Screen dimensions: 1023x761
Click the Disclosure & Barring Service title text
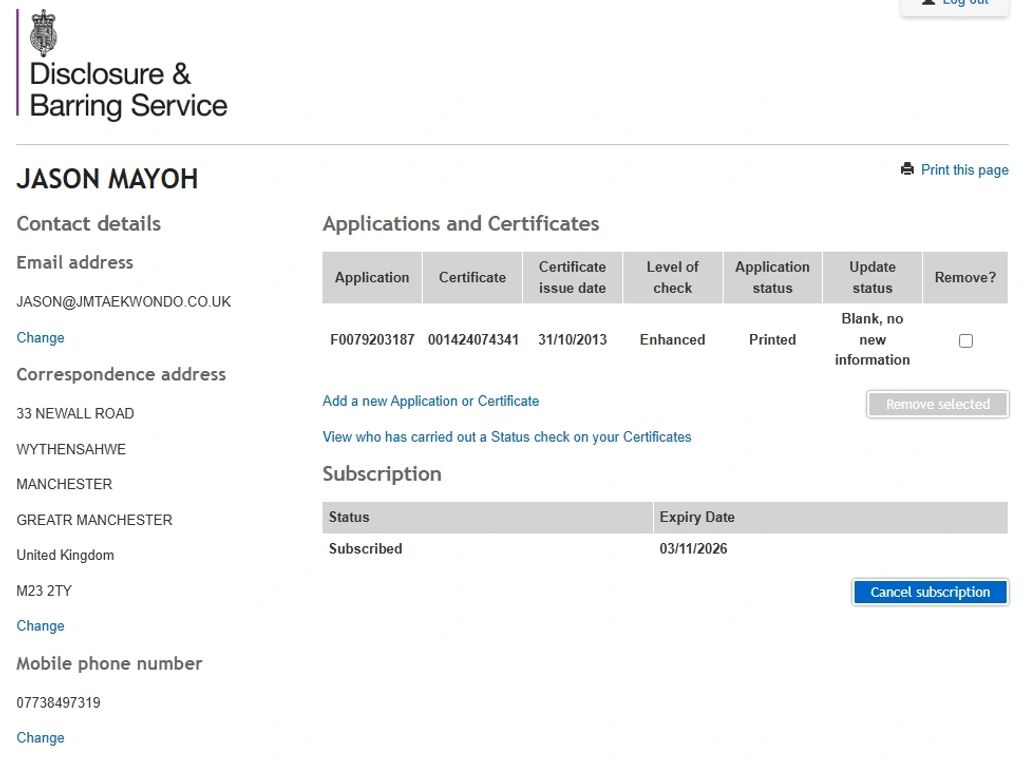128,90
